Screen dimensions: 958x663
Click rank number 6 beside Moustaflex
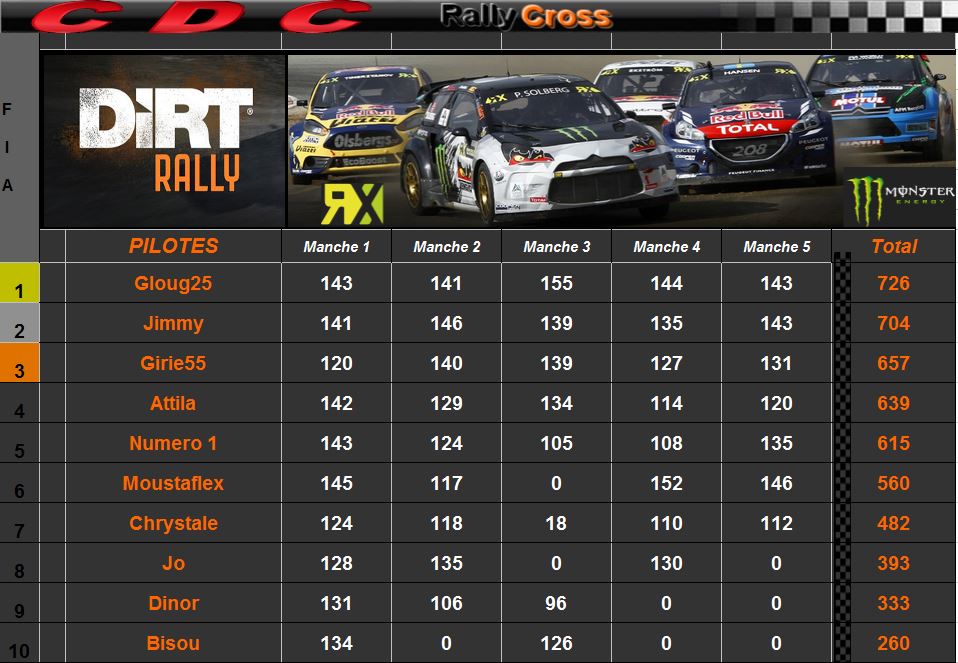coord(20,491)
